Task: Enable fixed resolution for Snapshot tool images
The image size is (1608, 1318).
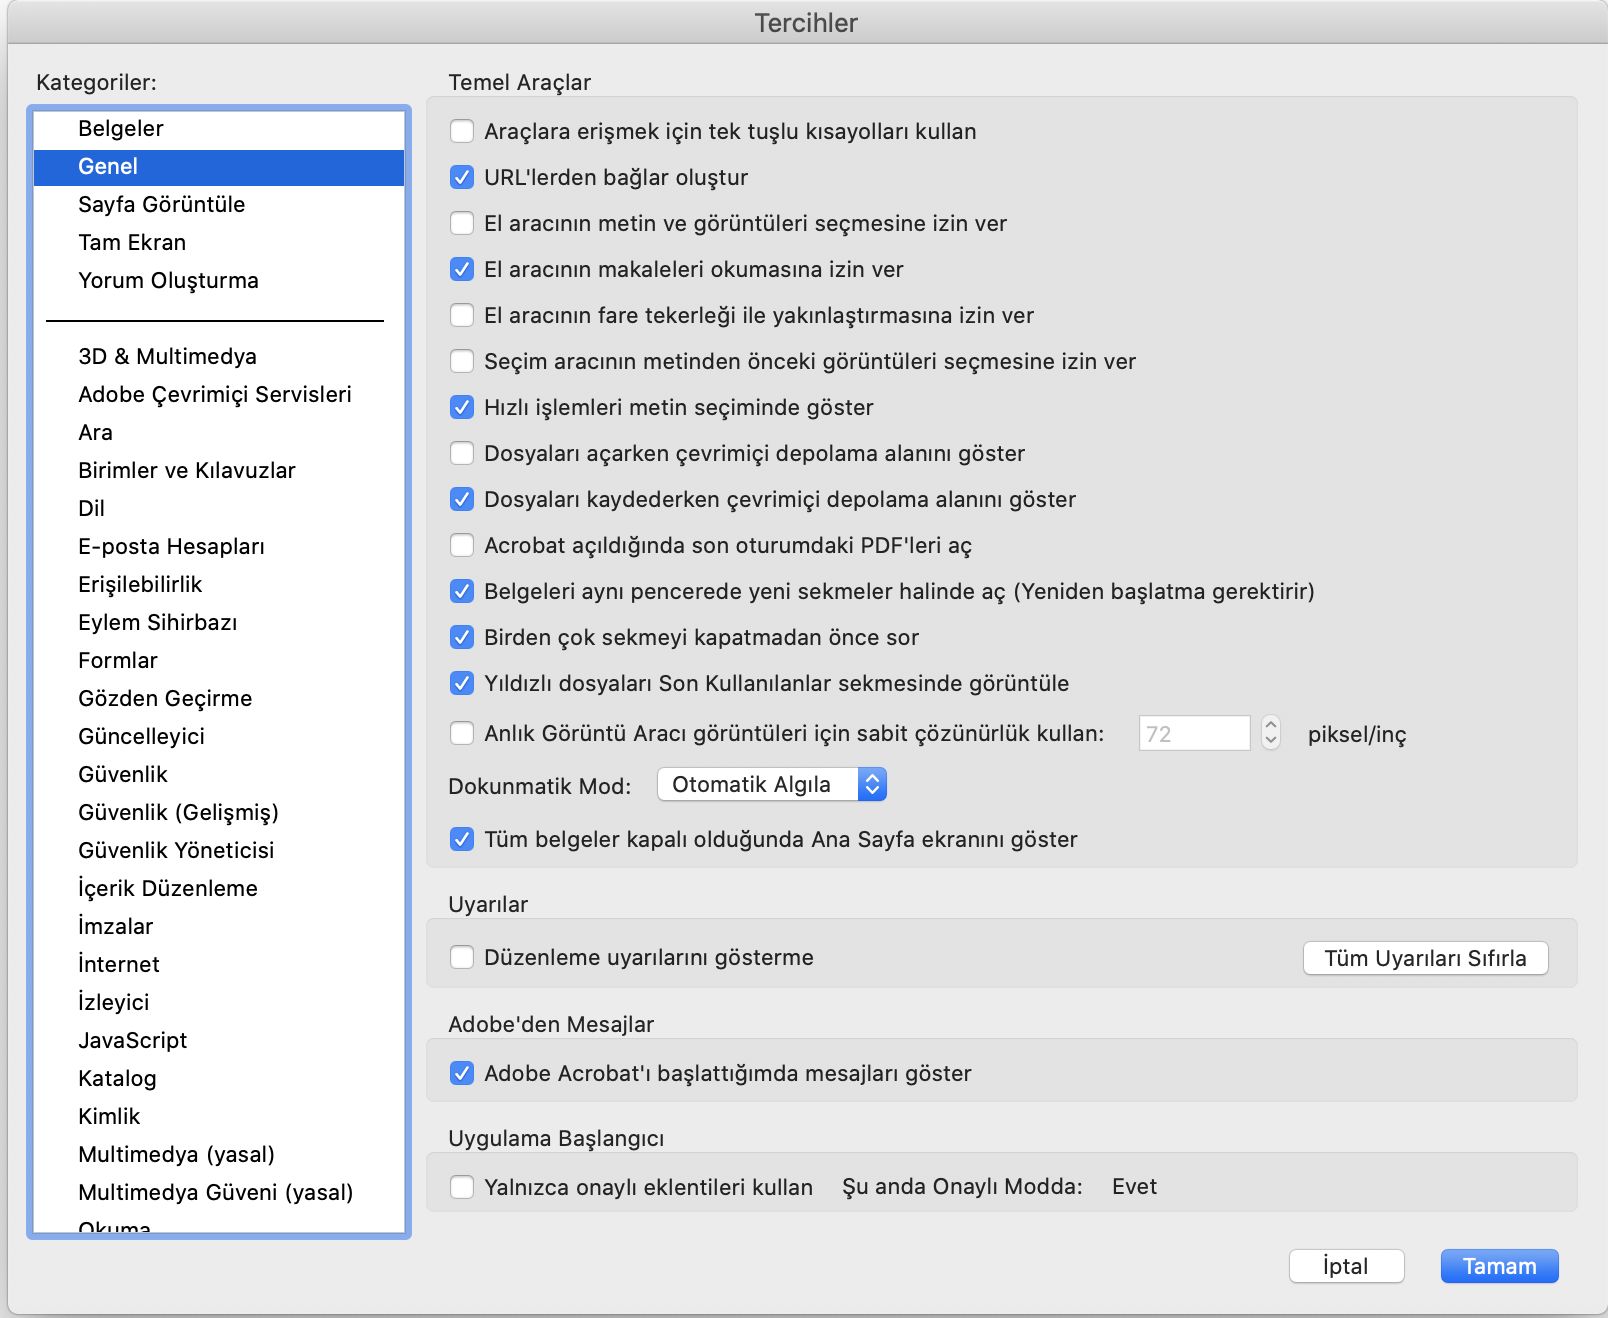Action: pyautogui.click(x=461, y=734)
